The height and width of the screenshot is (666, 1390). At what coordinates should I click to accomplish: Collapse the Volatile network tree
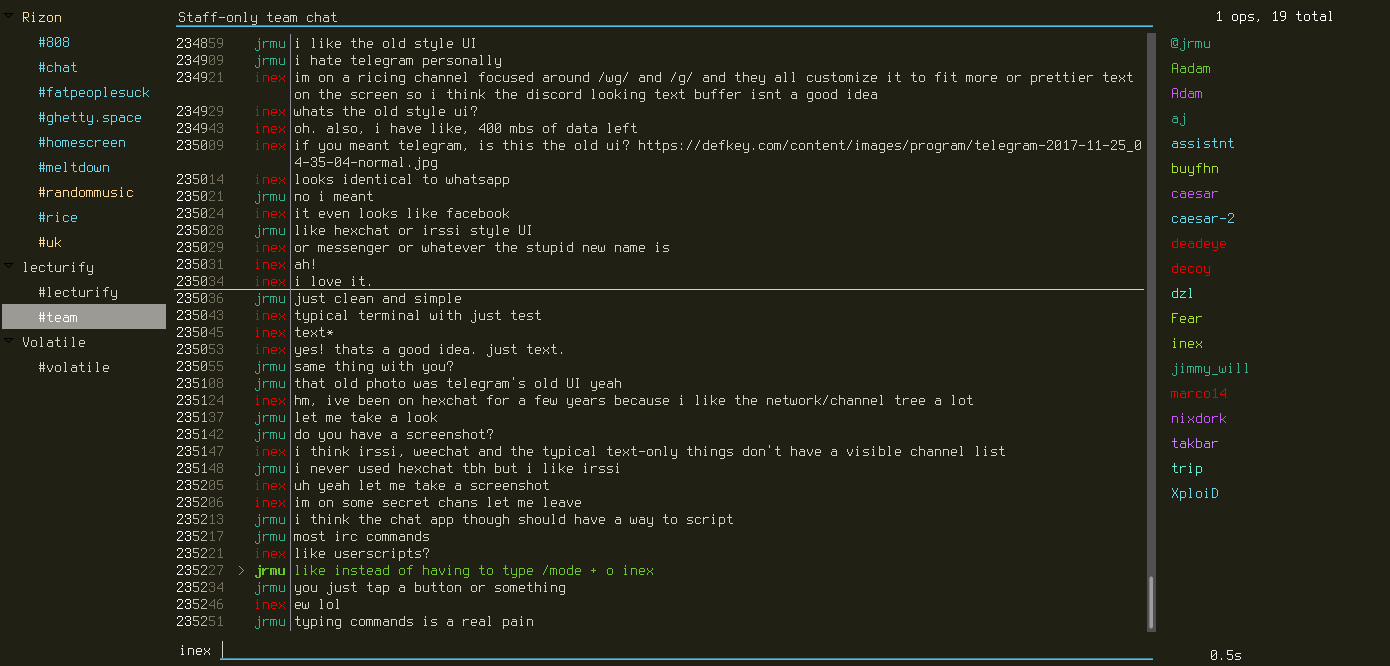click(x=9, y=342)
